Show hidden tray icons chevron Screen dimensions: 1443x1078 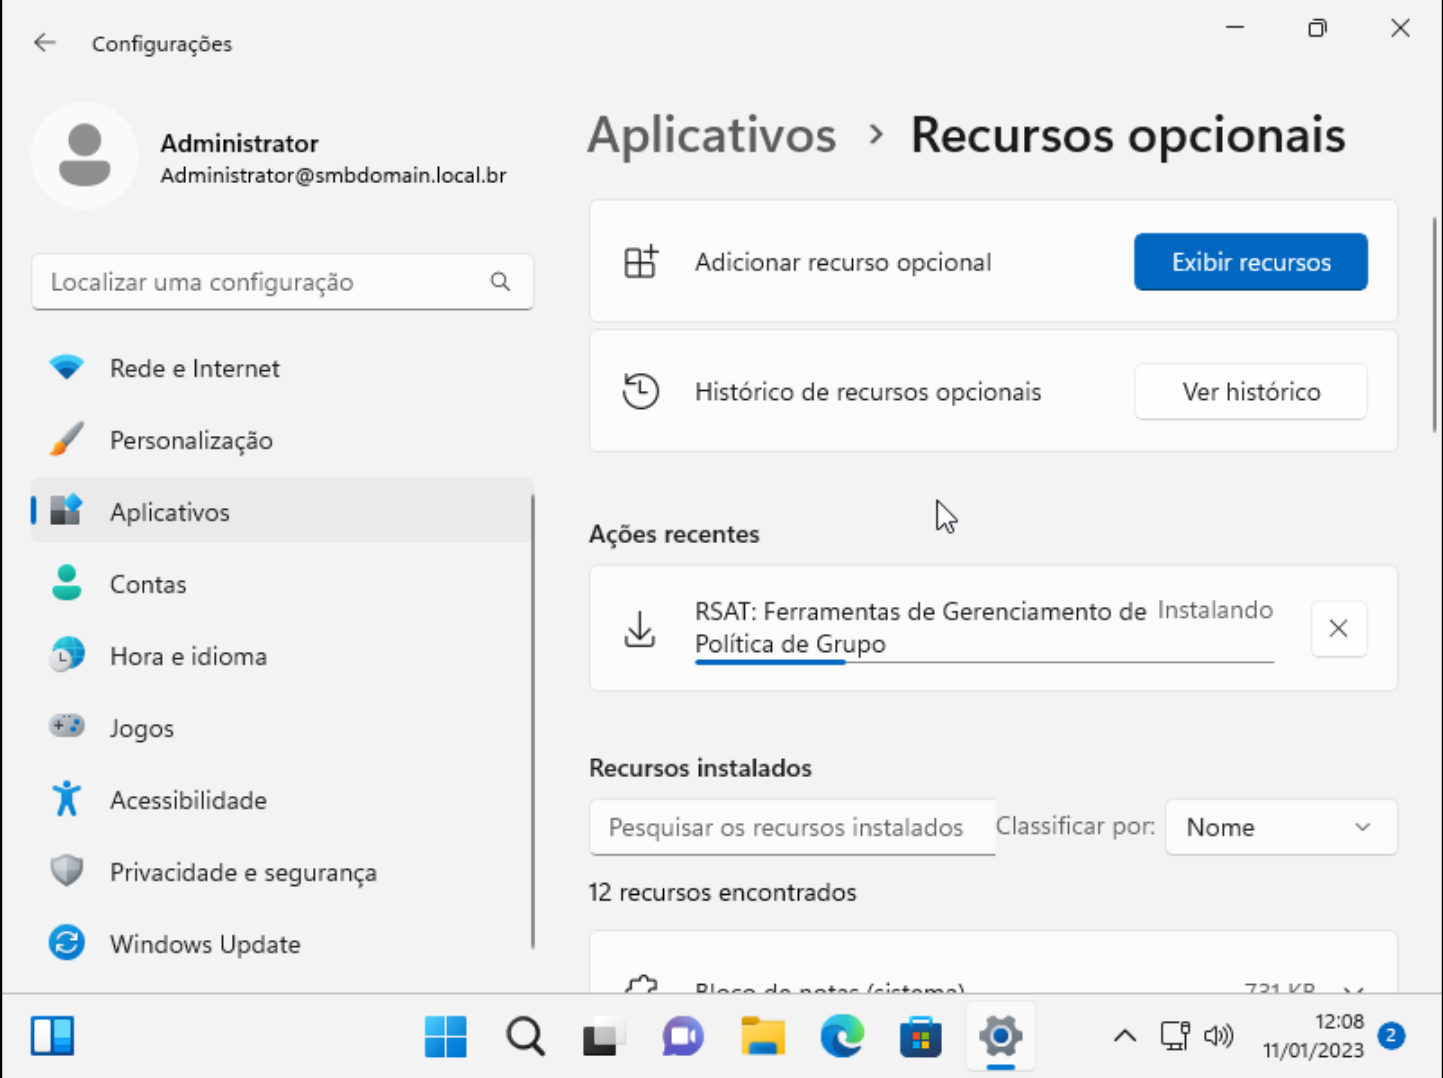coord(1125,1036)
